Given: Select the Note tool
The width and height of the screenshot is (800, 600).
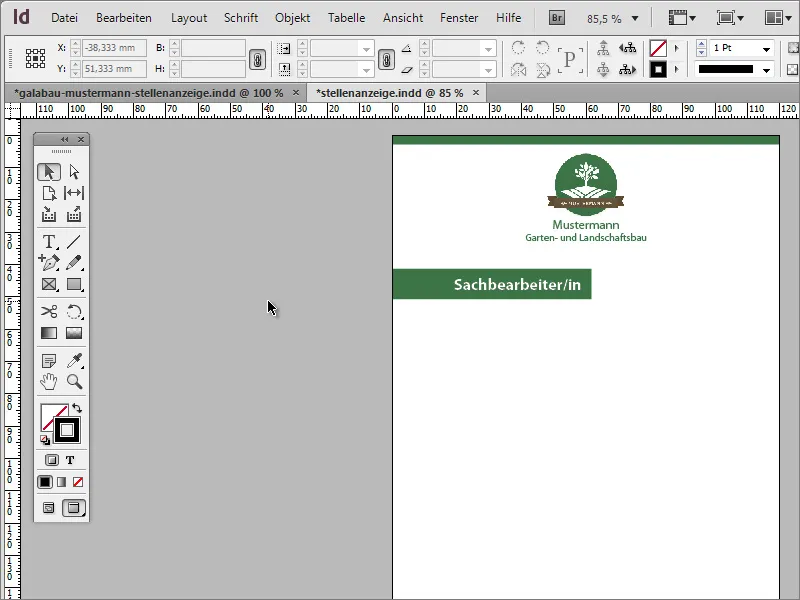Looking at the screenshot, I should [49, 361].
